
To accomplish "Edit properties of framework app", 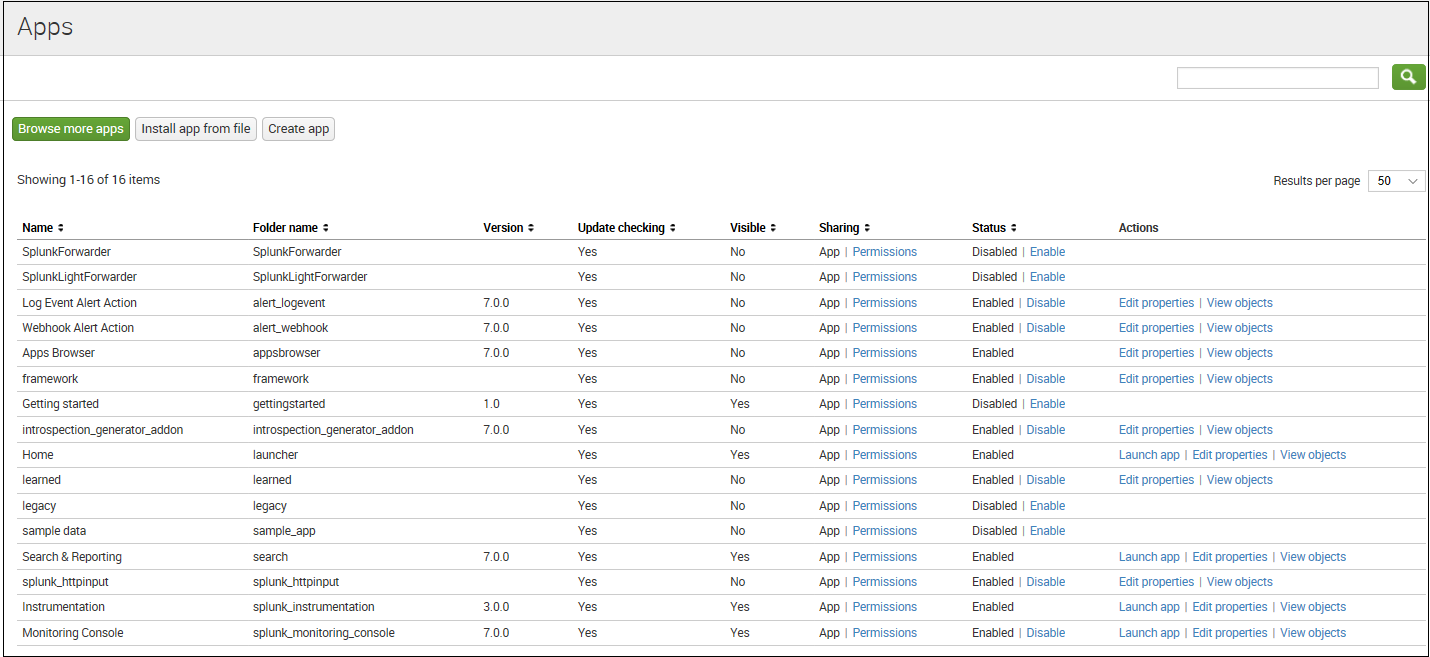I will pos(1156,379).
